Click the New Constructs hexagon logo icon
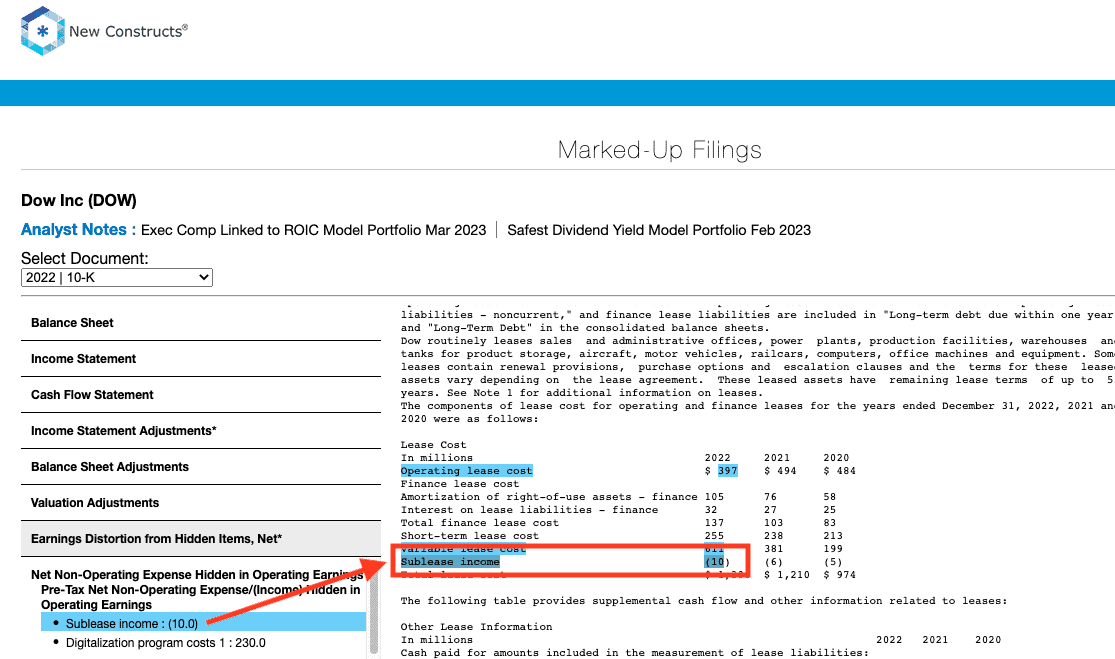Viewport: 1115px width, 659px height. pos(43,31)
